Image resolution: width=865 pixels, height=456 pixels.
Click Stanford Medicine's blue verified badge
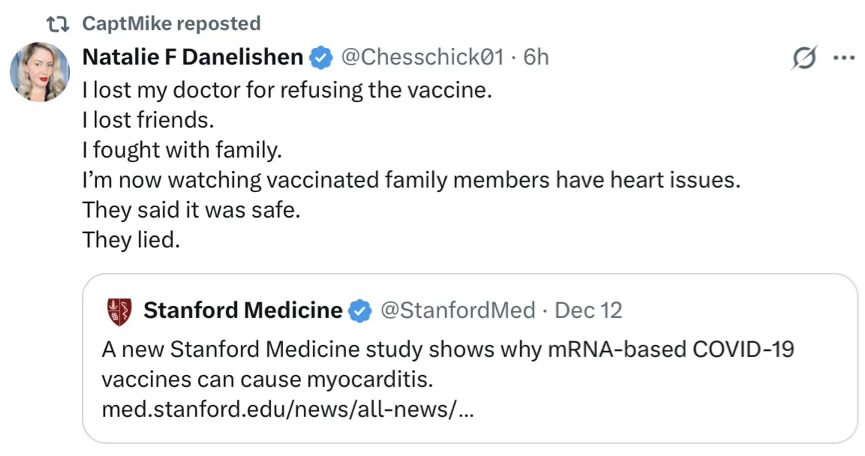360,311
